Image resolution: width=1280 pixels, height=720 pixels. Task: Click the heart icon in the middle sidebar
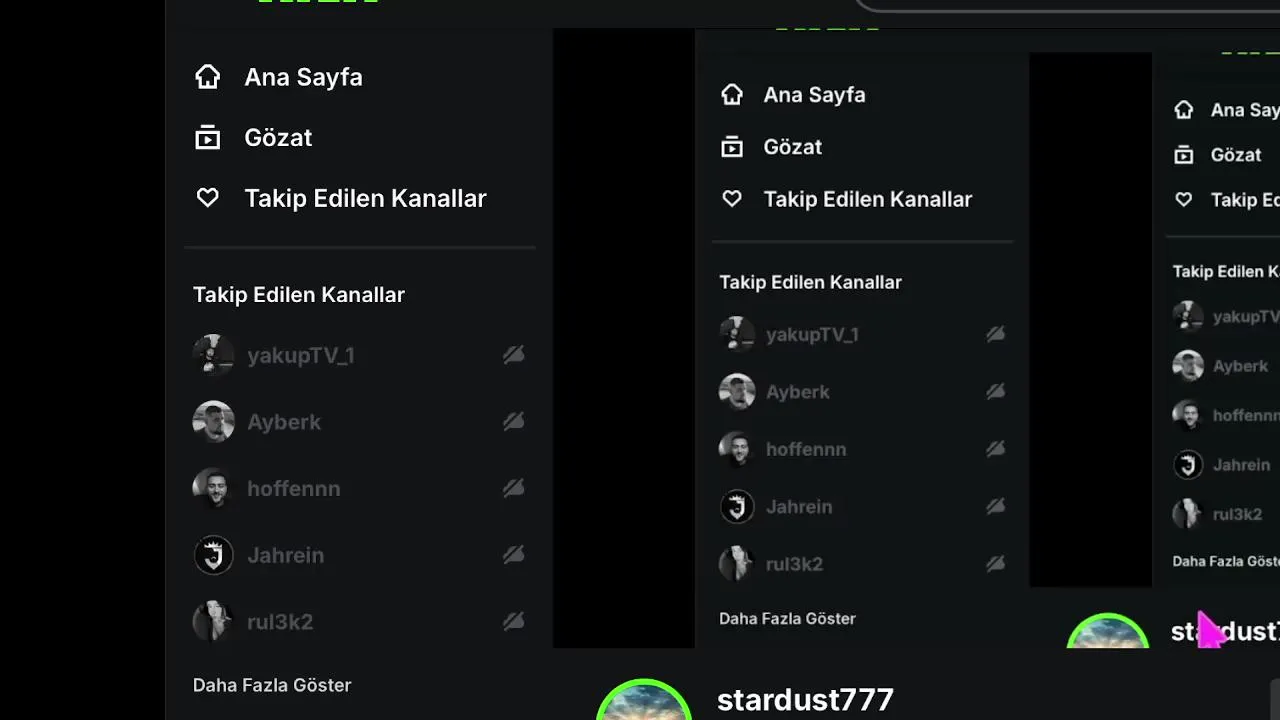(732, 199)
